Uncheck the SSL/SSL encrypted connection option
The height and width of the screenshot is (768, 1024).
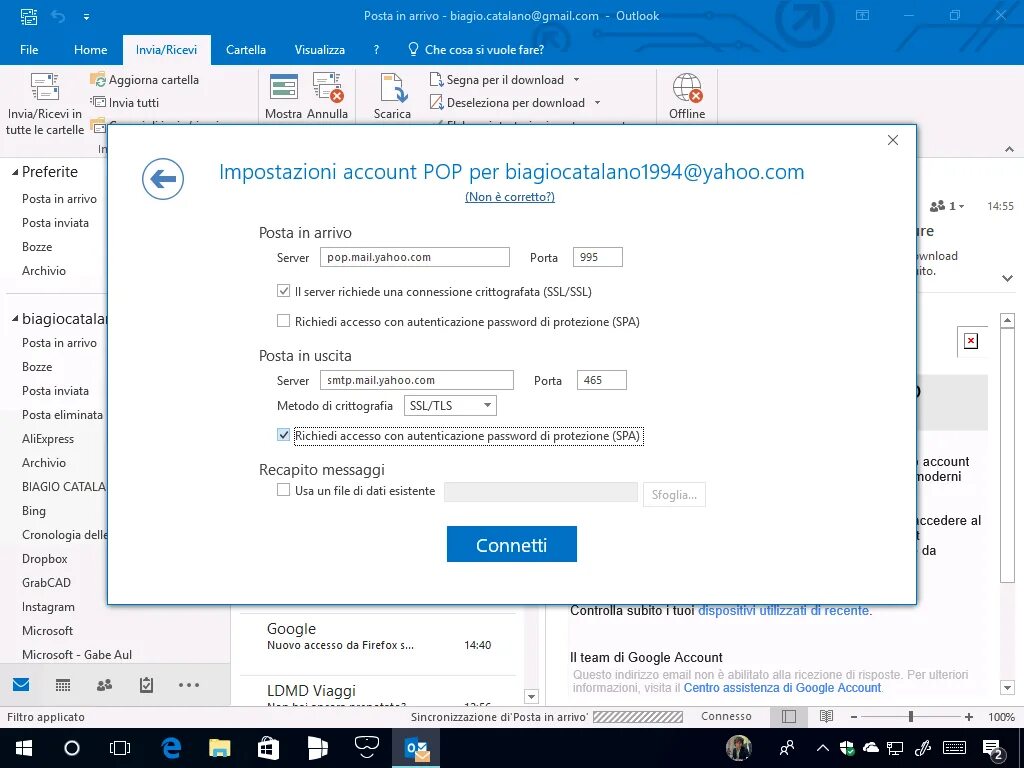tap(283, 291)
